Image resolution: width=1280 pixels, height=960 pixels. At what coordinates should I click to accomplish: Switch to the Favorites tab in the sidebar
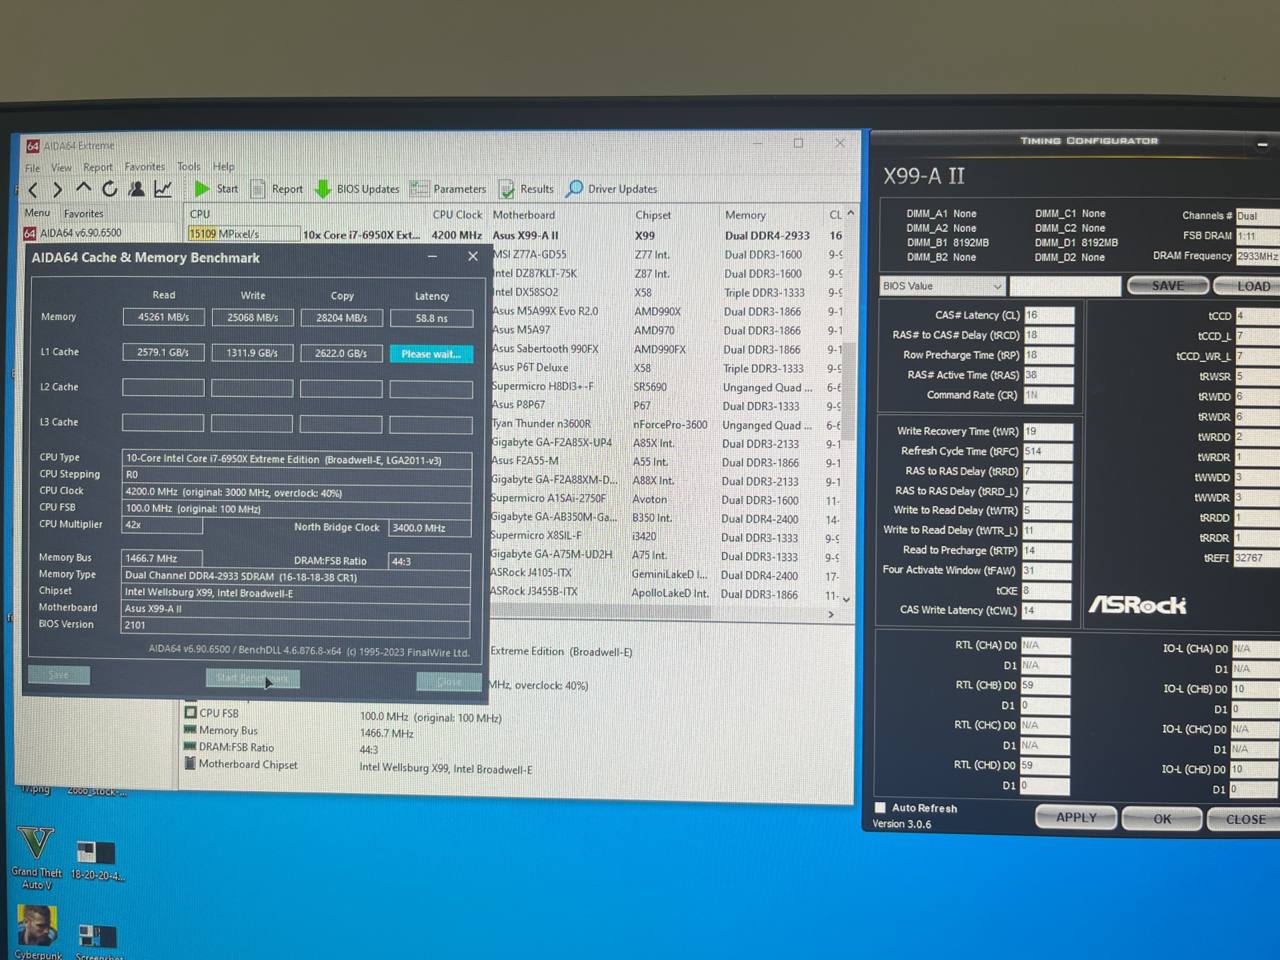point(83,214)
